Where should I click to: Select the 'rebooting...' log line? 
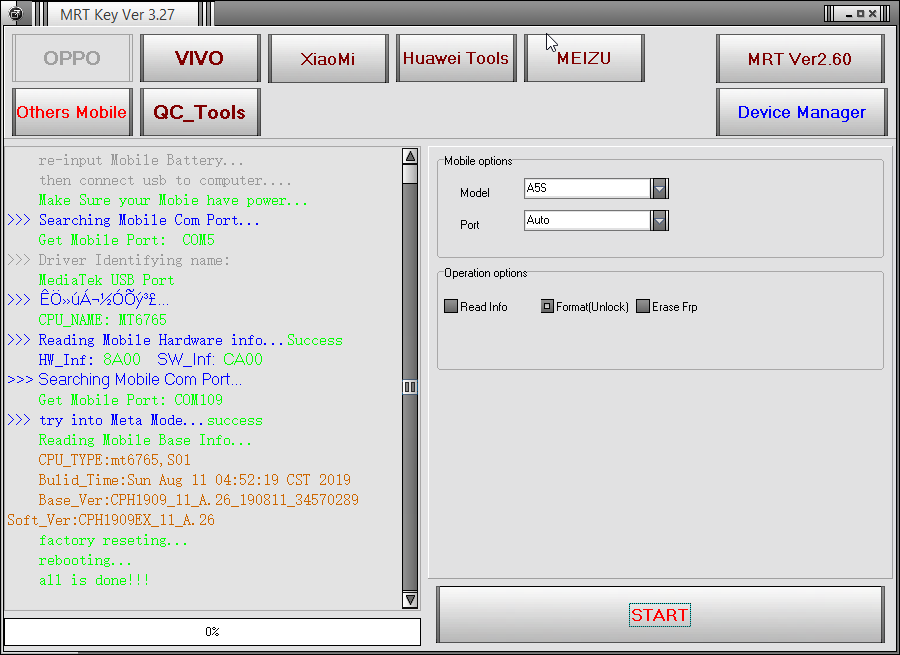85,560
